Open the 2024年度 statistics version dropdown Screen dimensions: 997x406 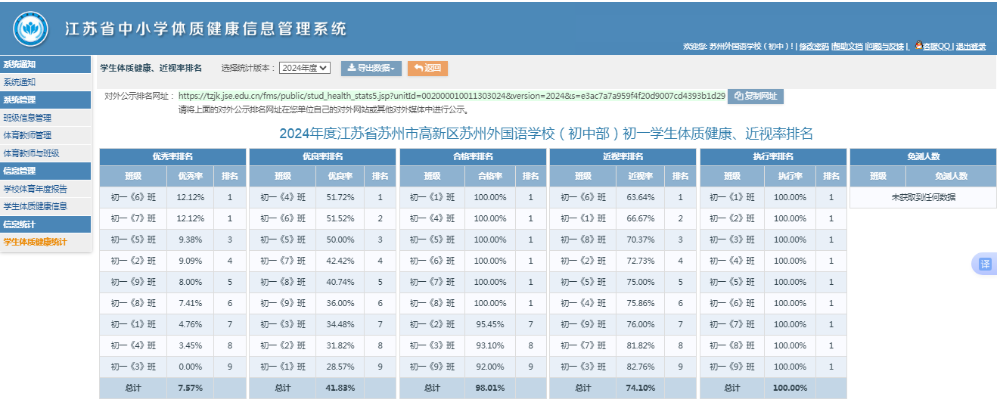tap(304, 68)
